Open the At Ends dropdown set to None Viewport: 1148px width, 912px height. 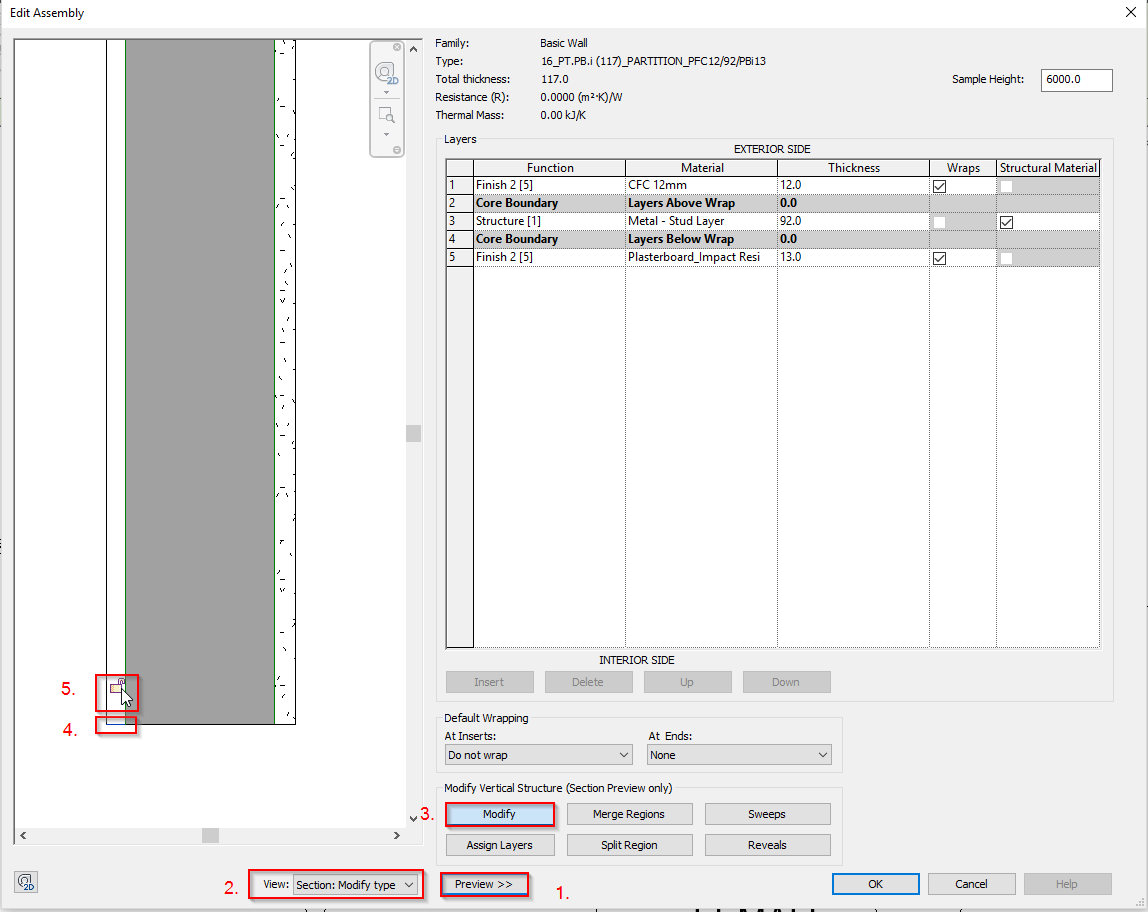coord(739,755)
